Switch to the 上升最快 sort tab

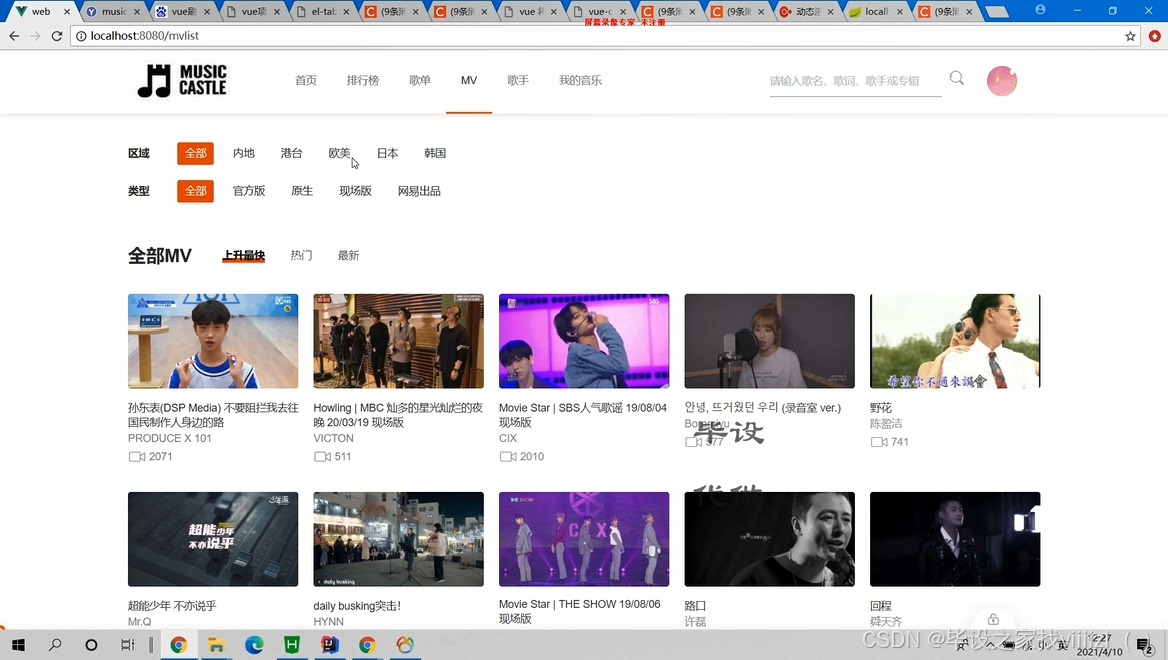244,256
